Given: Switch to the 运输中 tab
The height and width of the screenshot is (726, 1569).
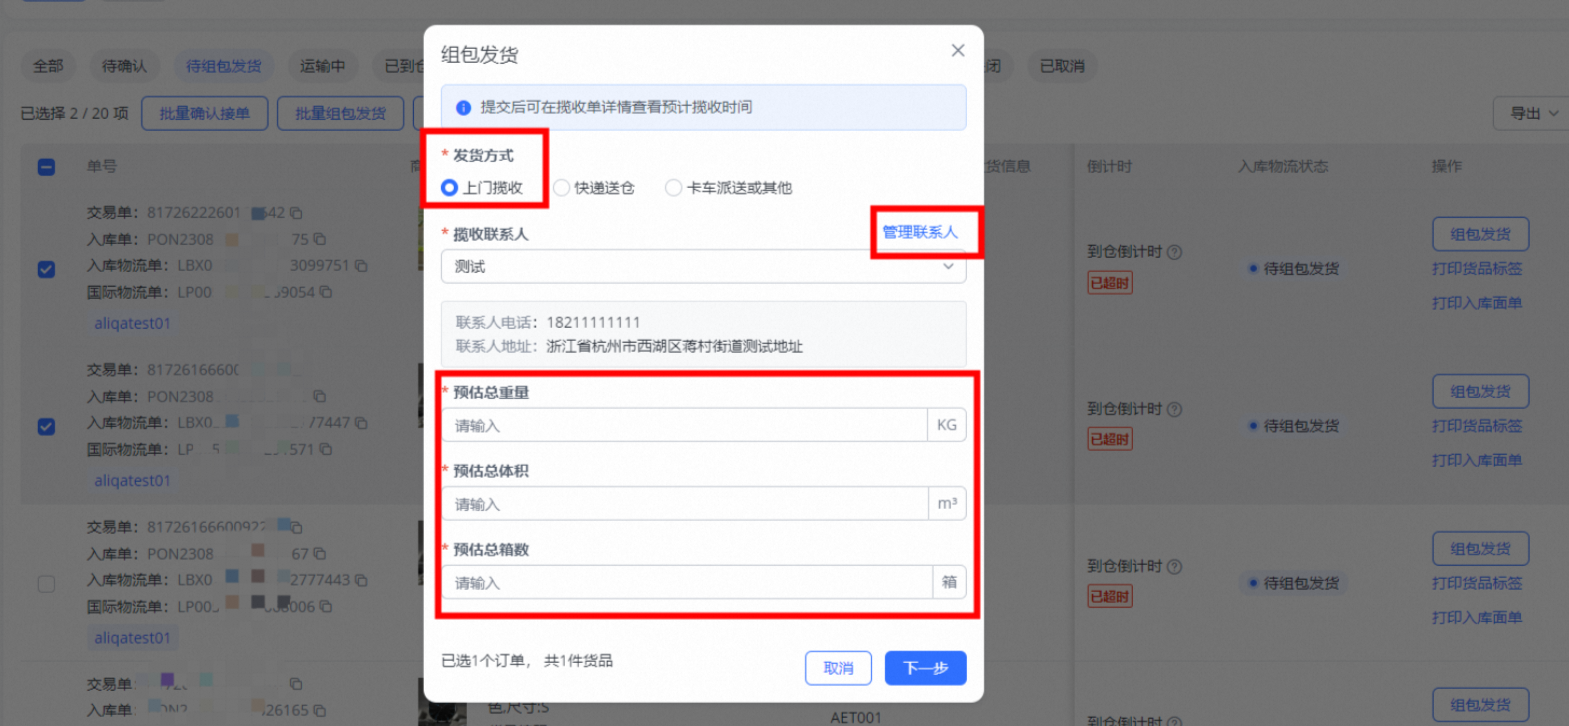Looking at the screenshot, I should [x=322, y=66].
